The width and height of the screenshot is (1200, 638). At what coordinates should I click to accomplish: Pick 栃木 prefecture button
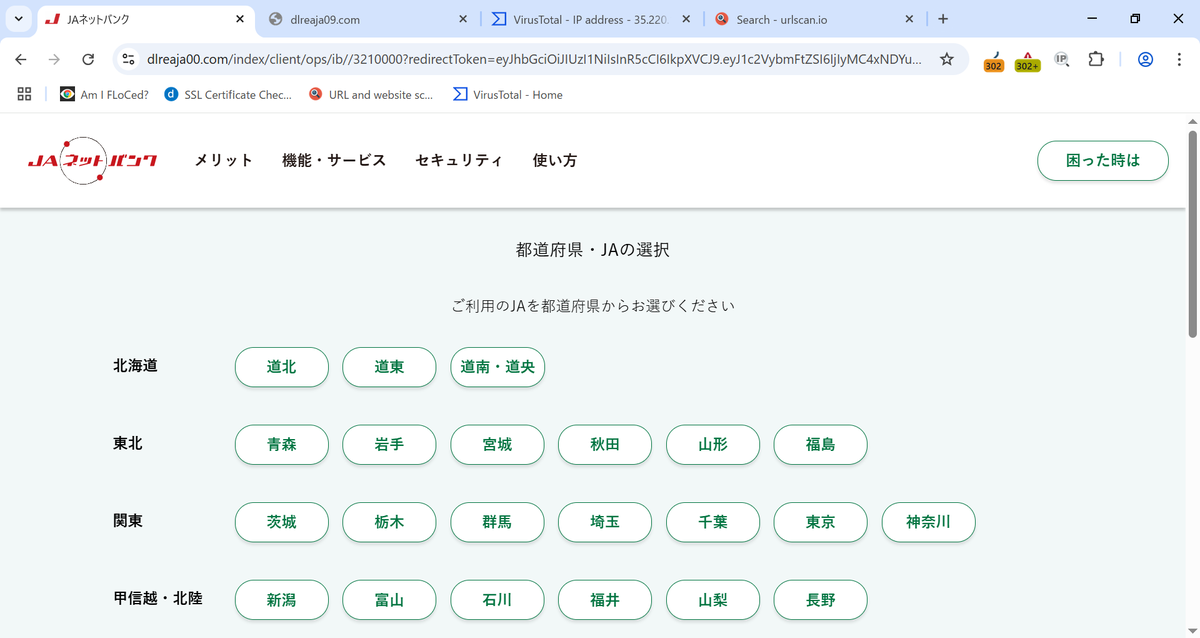(389, 522)
